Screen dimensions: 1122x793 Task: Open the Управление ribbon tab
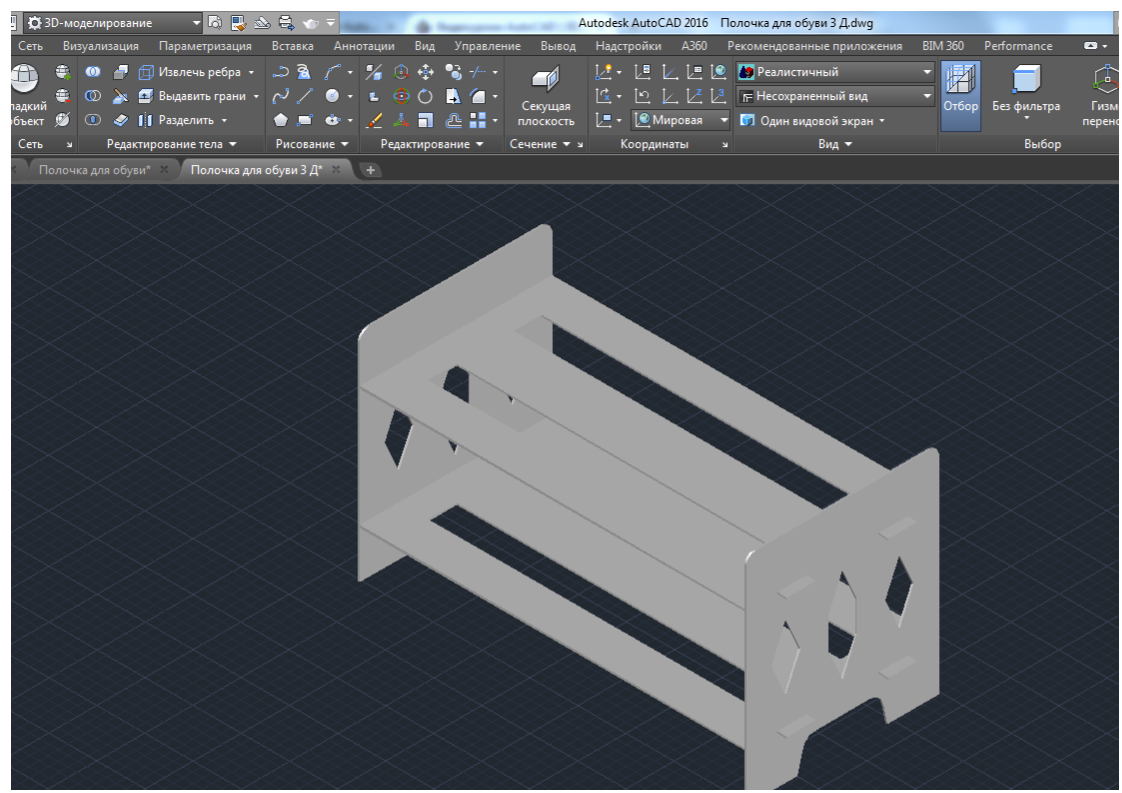point(487,46)
